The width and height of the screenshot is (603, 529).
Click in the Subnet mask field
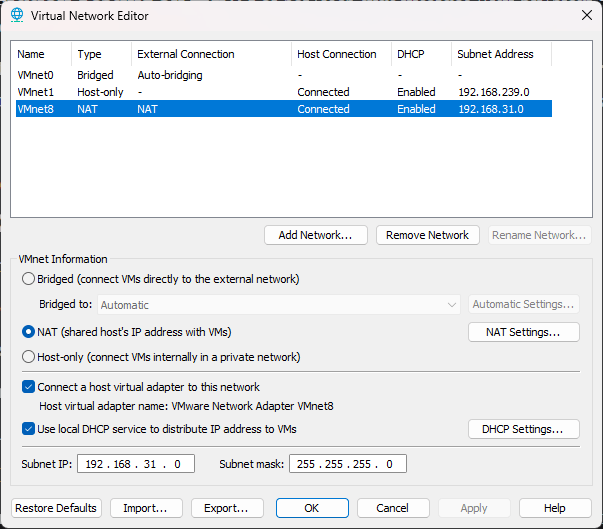(348, 464)
